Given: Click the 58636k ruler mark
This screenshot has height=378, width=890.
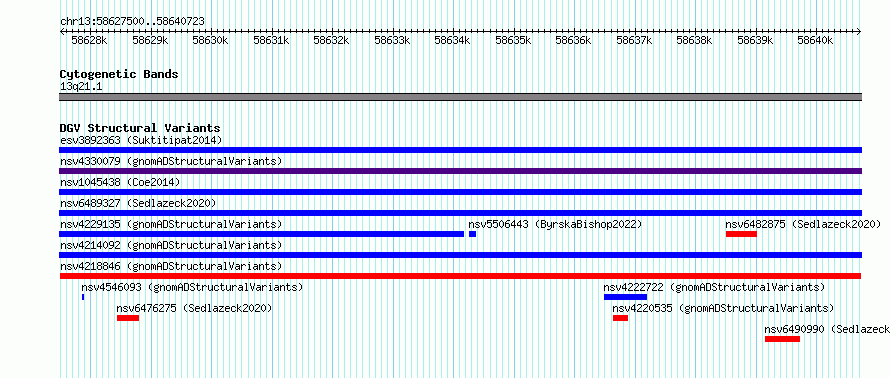Looking at the screenshot, I should 573,40.
